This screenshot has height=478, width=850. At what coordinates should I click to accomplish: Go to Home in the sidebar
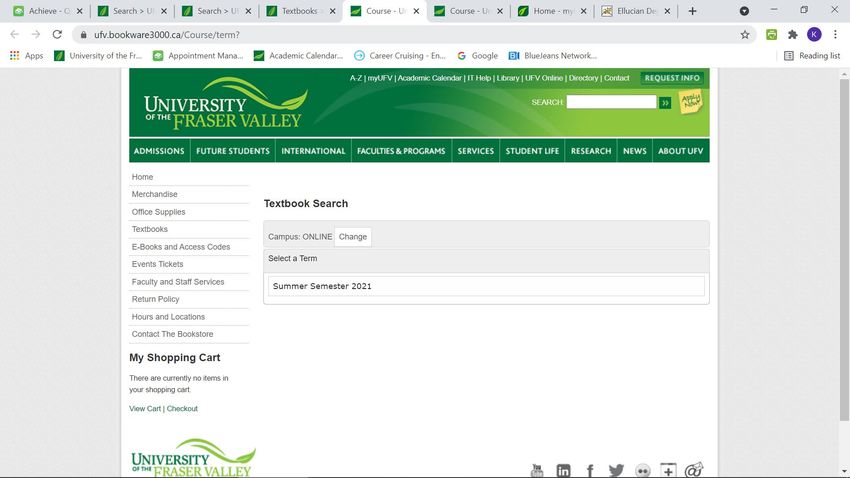[x=142, y=177]
